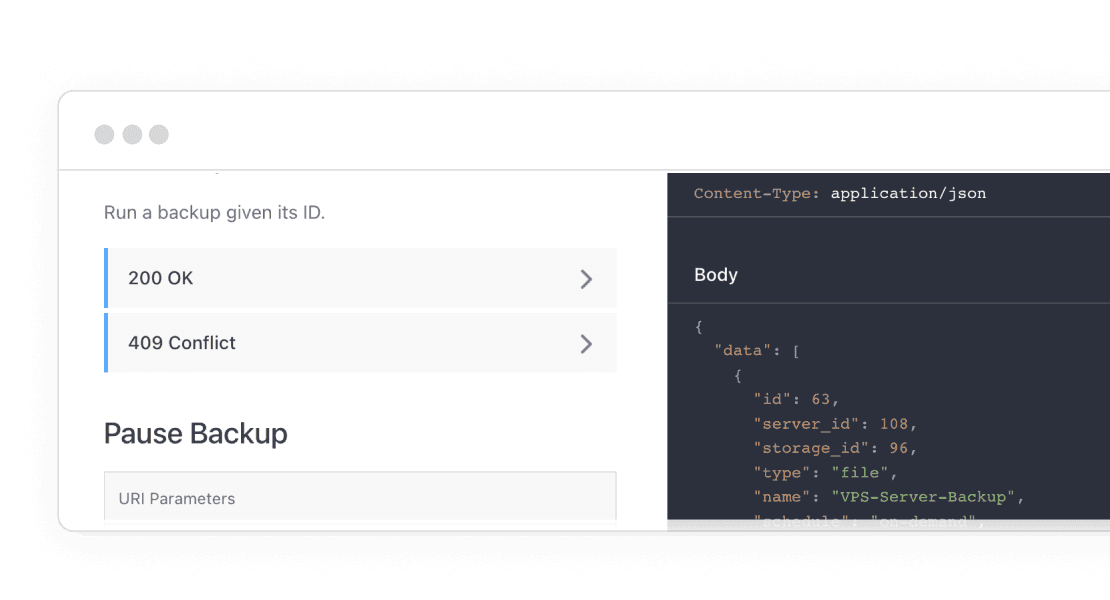Expand the 409 Conflict response label
The image size is (1110, 600).
pyautogui.click(x=182, y=343)
